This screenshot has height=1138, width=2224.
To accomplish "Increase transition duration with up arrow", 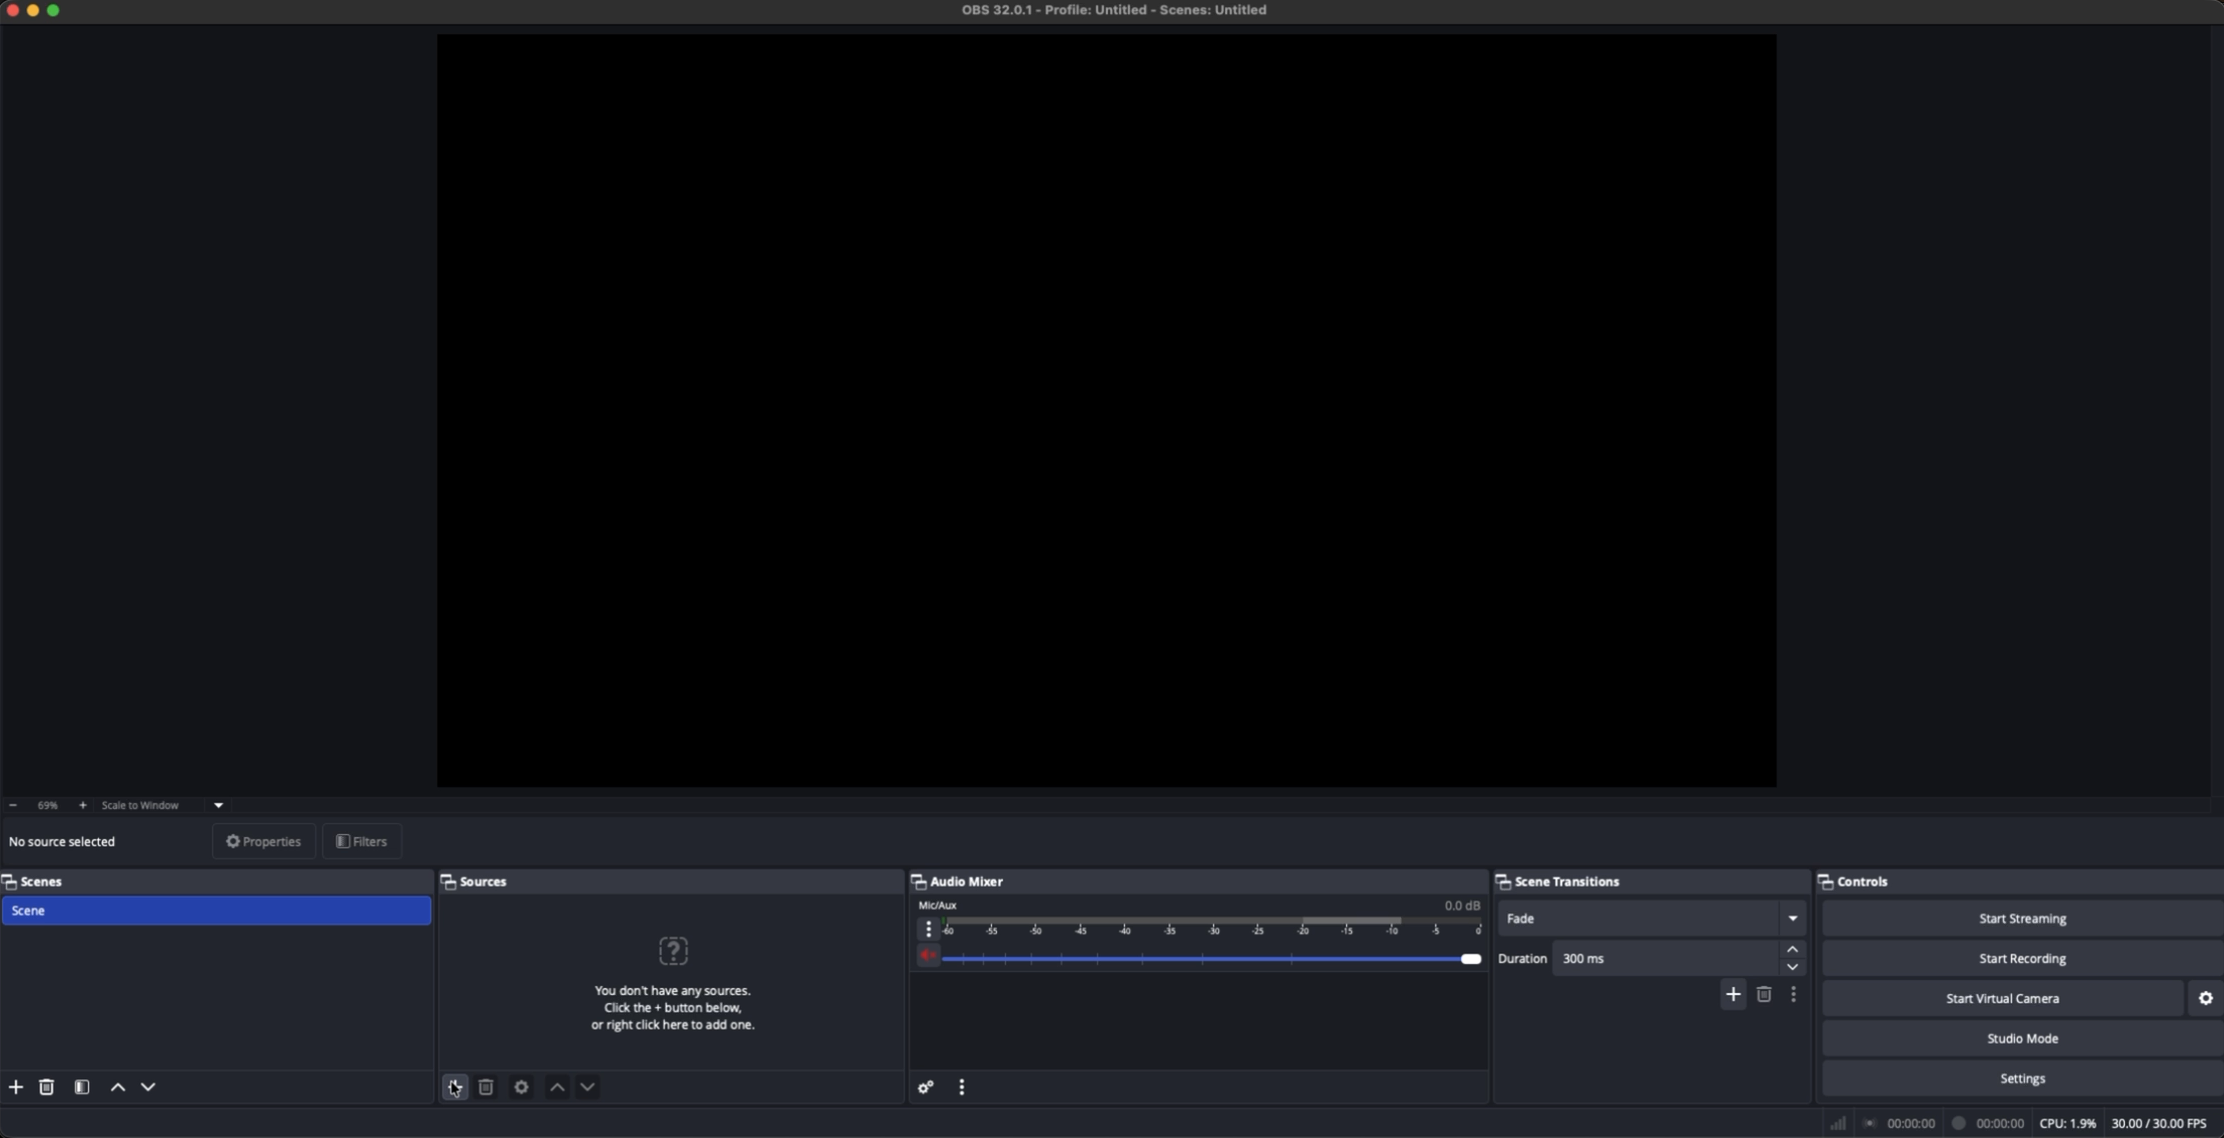I will pos(1792,949).
